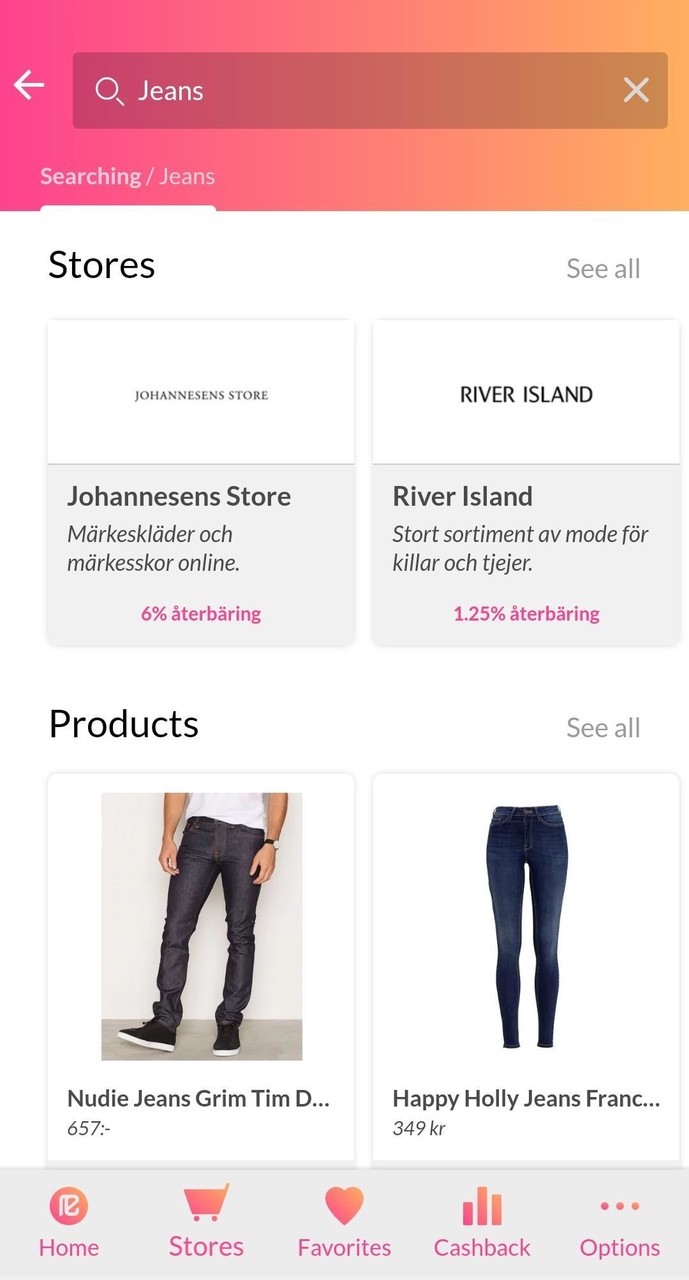This screenshot has width=689, height=1280.
Task: Open the Johannesens Store logo
Action: [201, 394]
